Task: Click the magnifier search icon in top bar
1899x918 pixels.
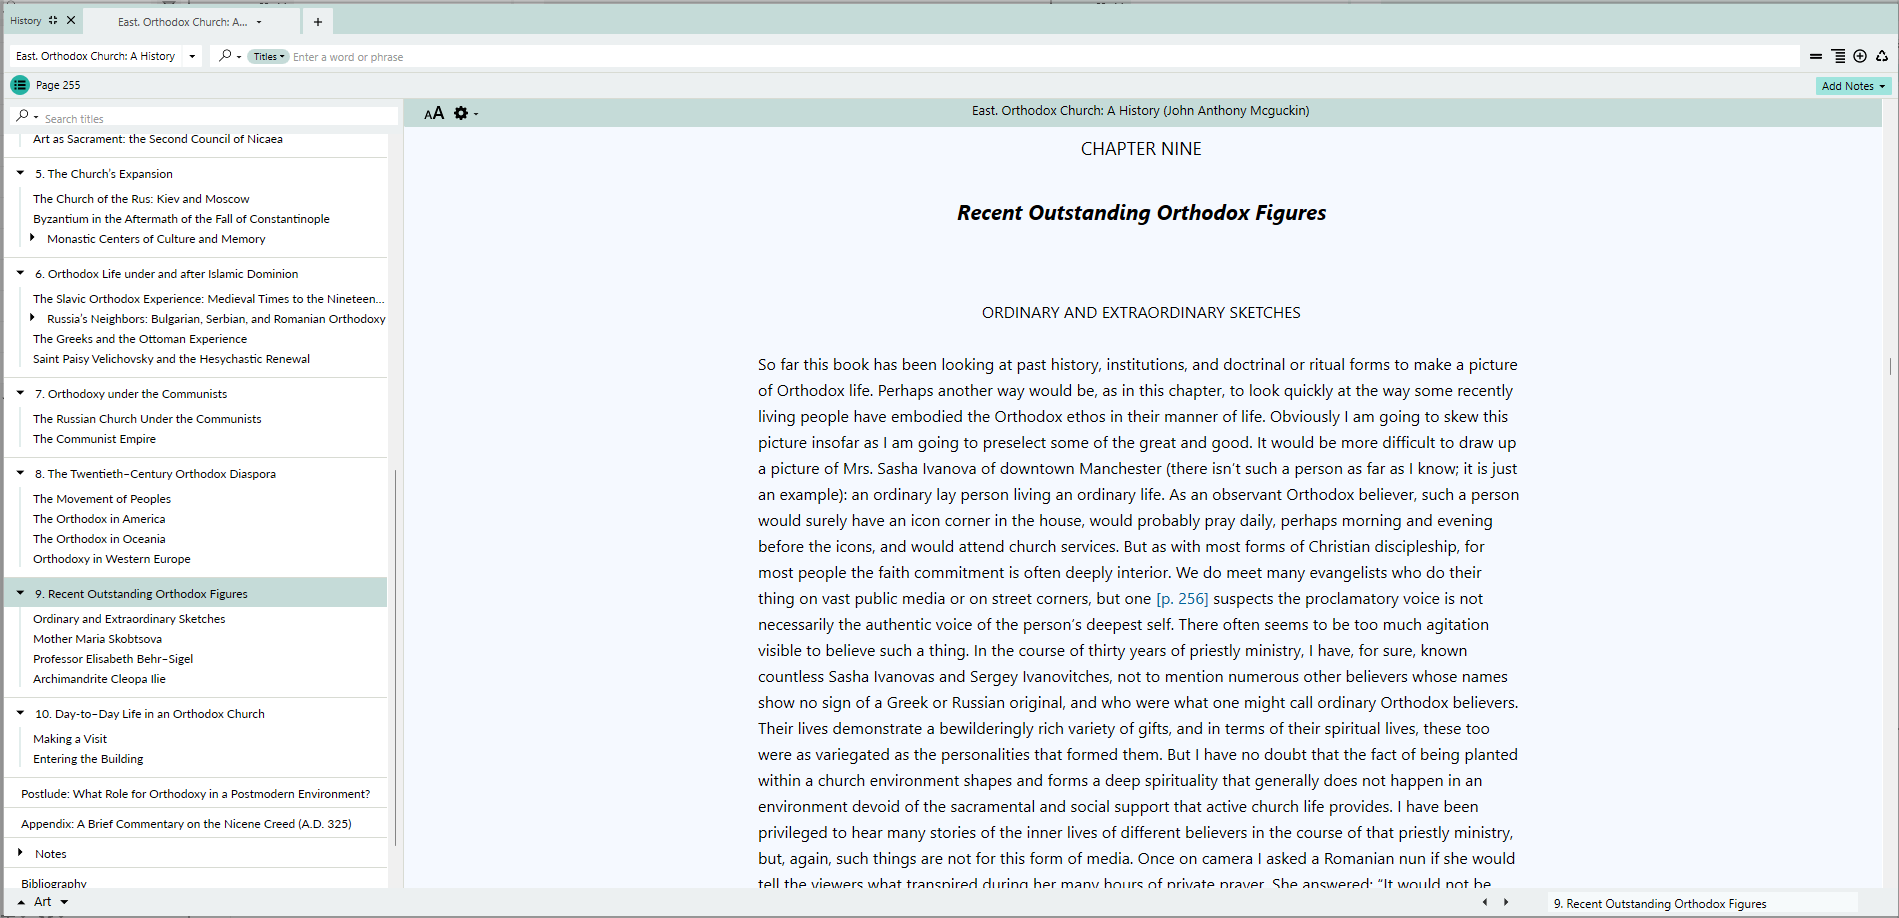Action: 225,56
